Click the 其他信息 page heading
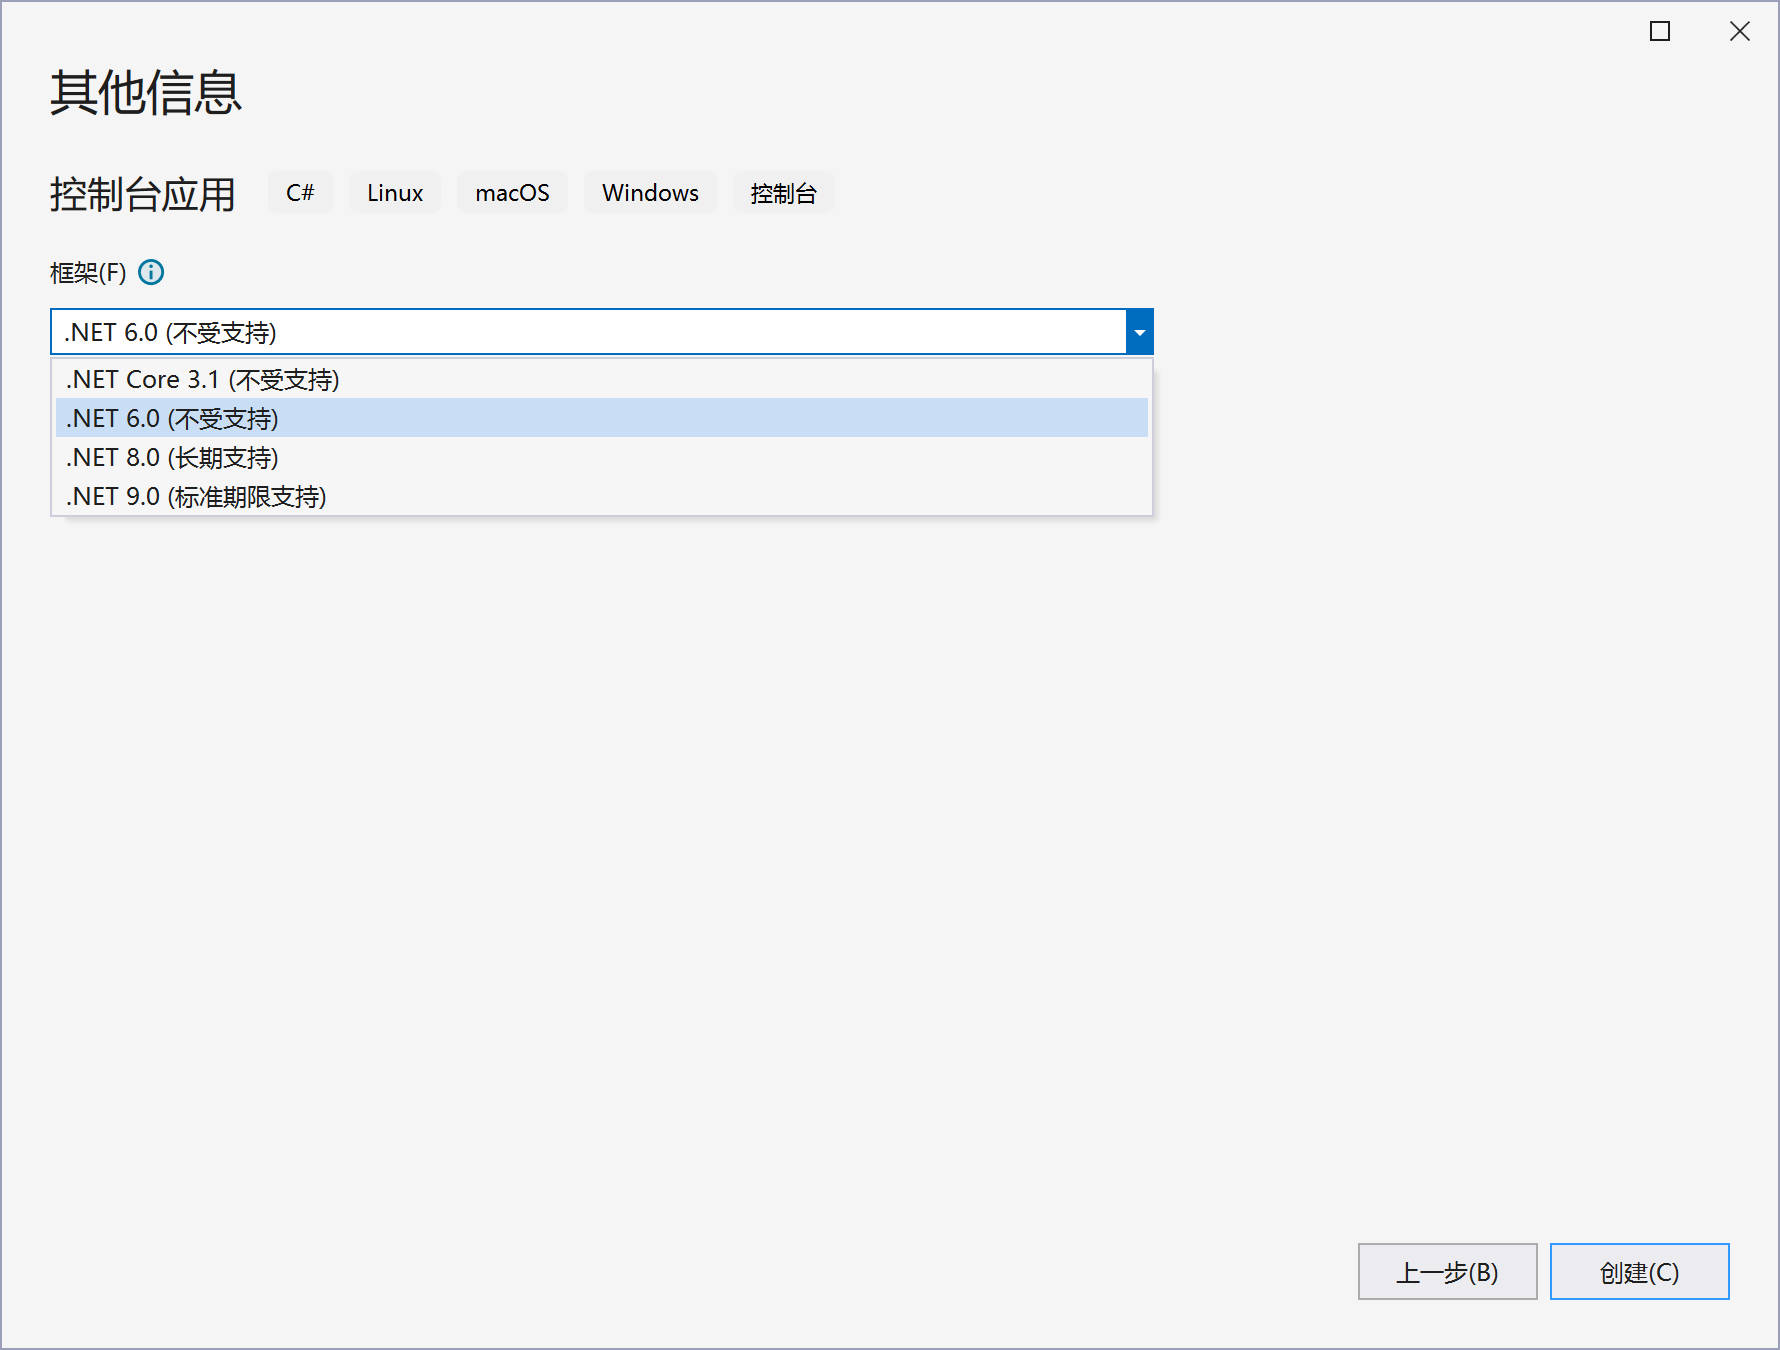 pyautogui.click(x=146, y=93)
